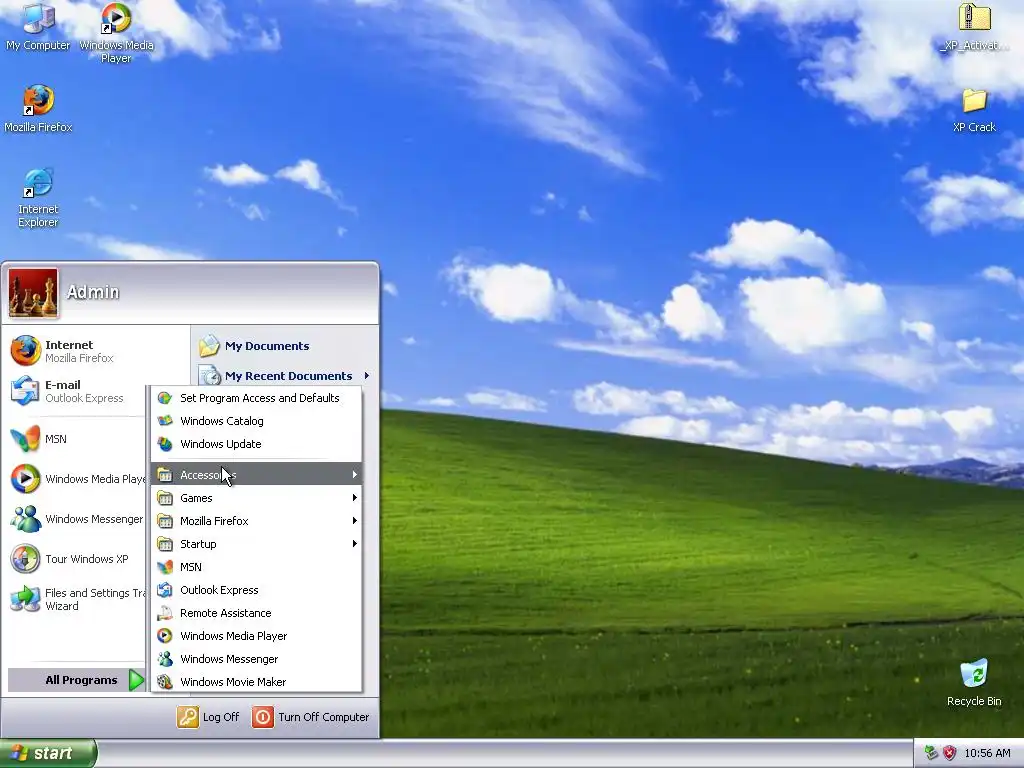
Task: Click Windows Media Player in All Programs list
Action: pyautogui.click(x=256, y=635)
